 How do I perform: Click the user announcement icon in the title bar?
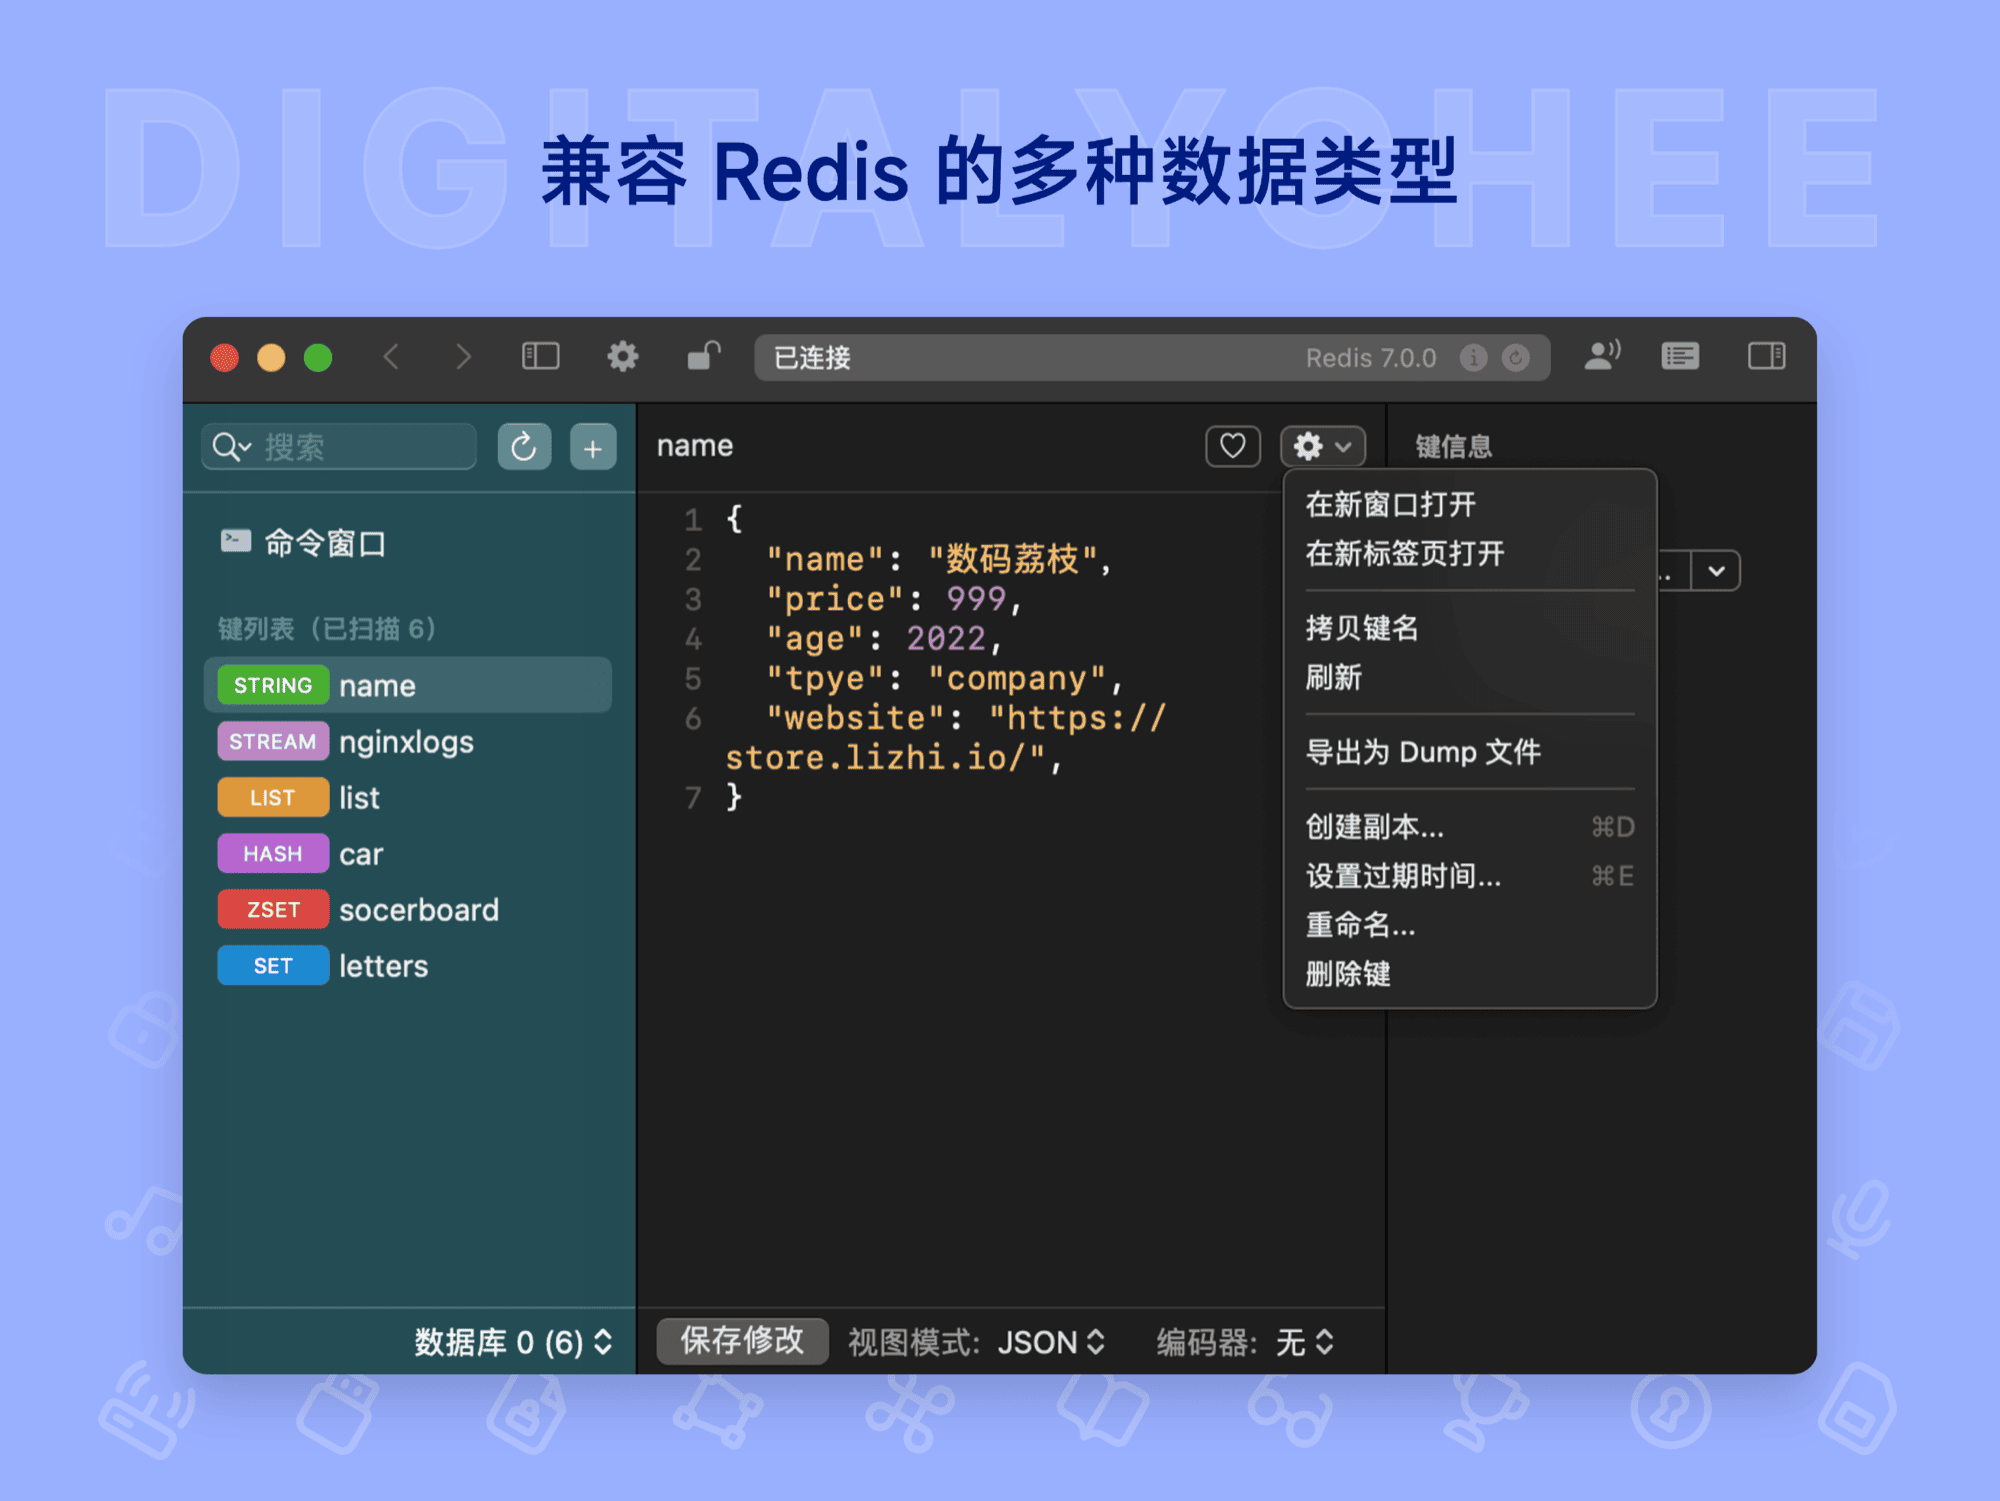pos(1601,355)
